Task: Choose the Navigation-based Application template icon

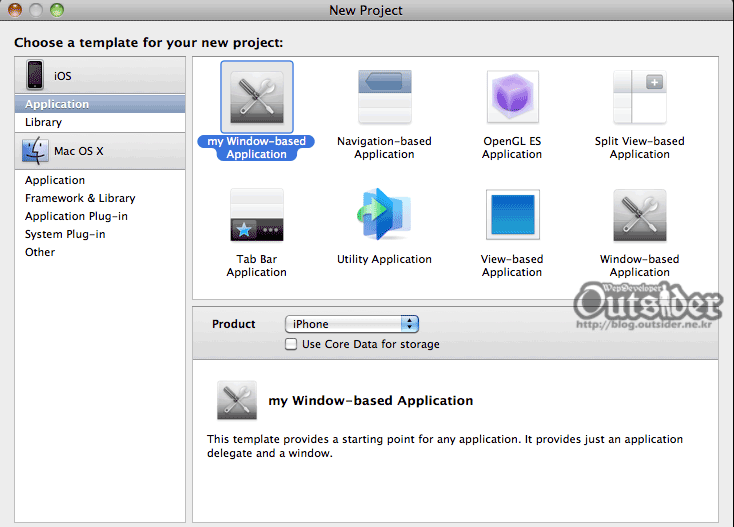Action: [x=385, y=97]
